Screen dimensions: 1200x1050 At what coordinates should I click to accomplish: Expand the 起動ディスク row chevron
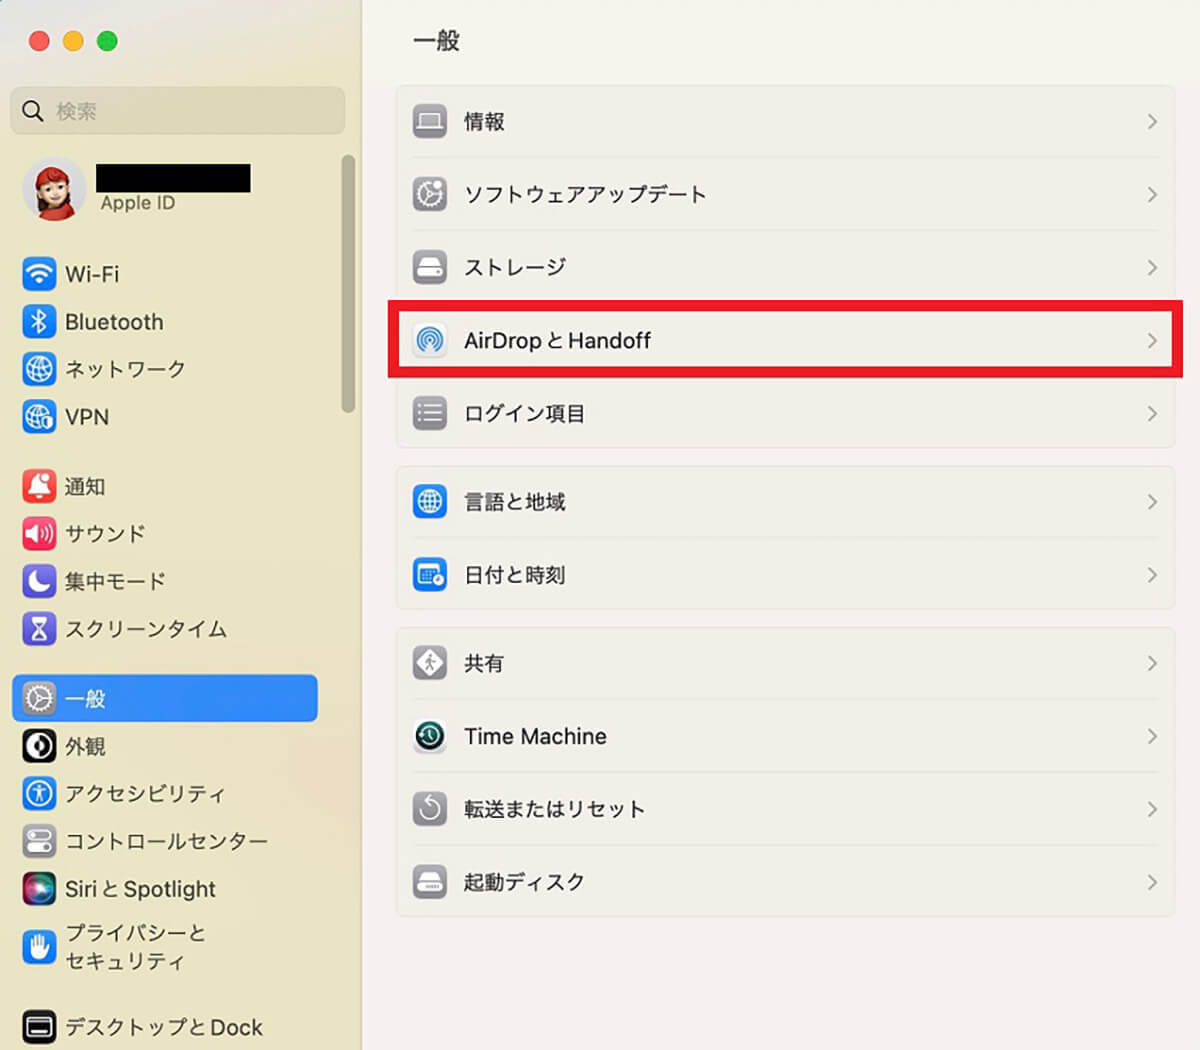pos(1152,882)
